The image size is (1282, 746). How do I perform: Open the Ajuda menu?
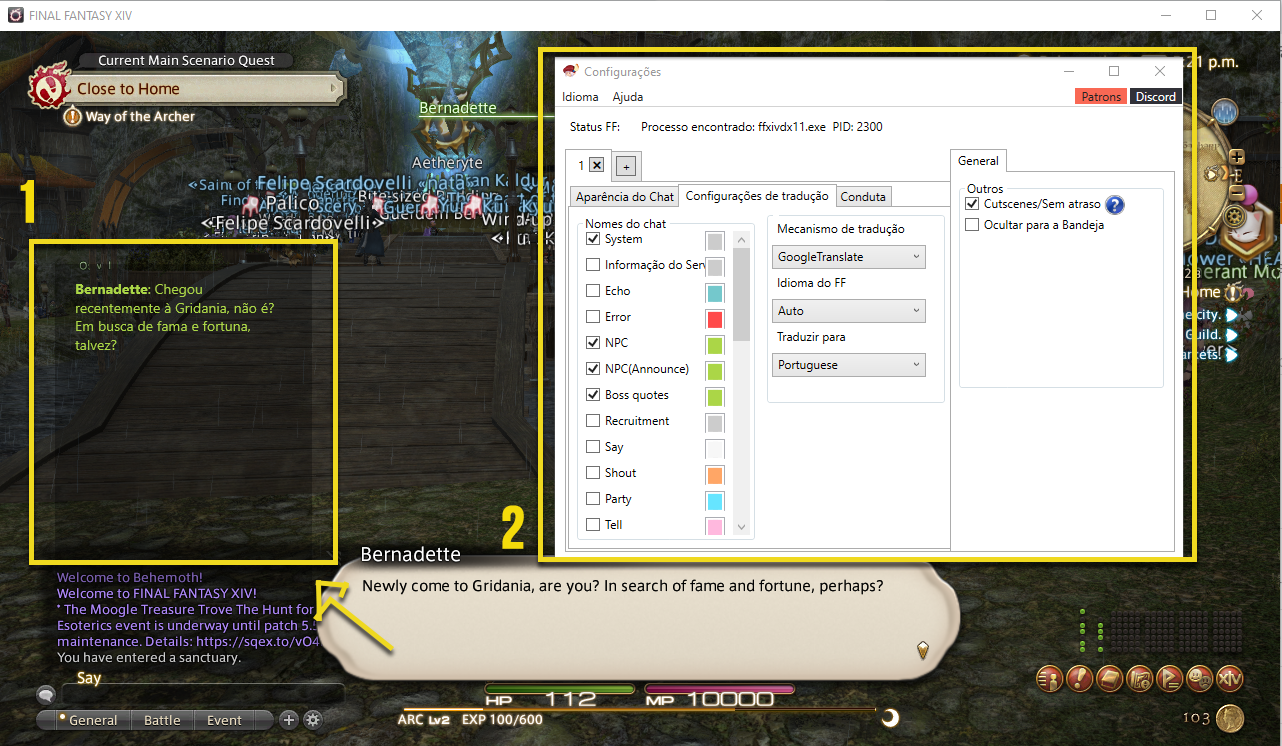pos(628,97)
